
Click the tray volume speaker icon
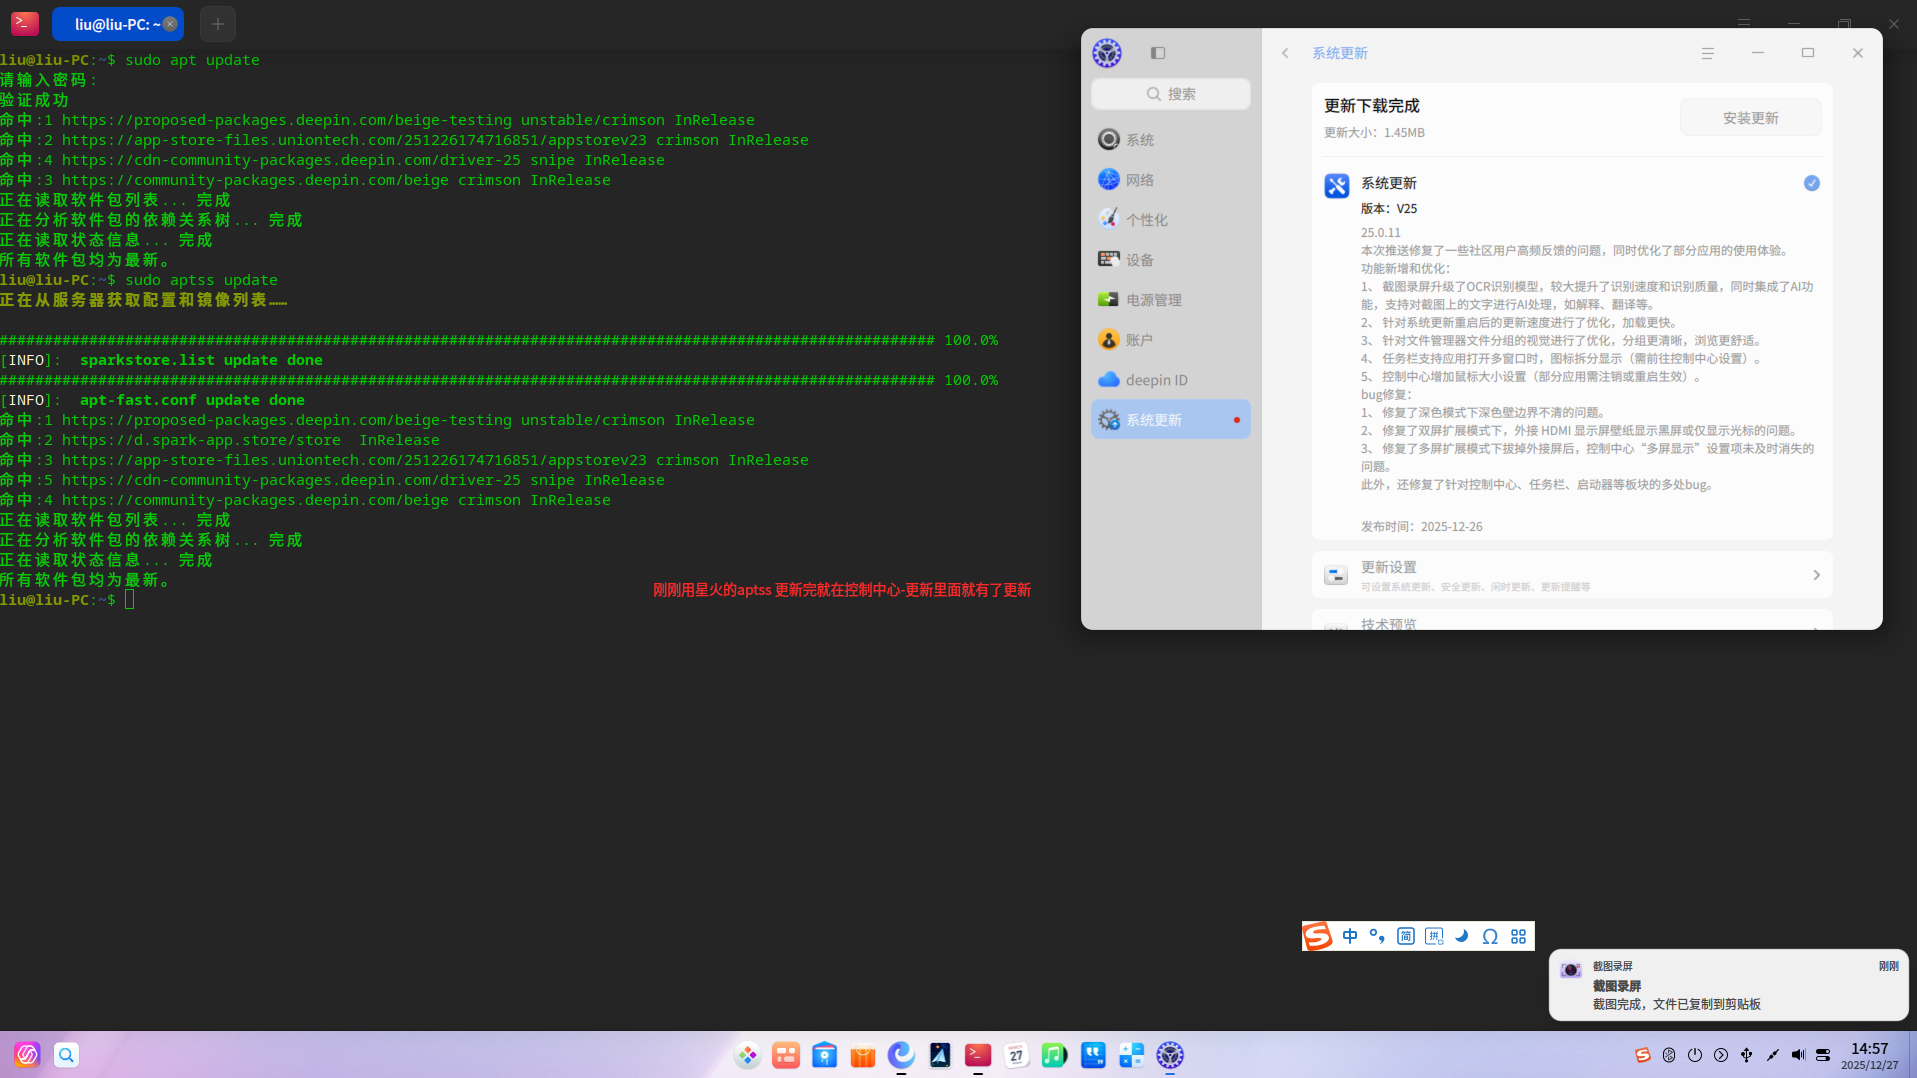coord(1797,1055)
